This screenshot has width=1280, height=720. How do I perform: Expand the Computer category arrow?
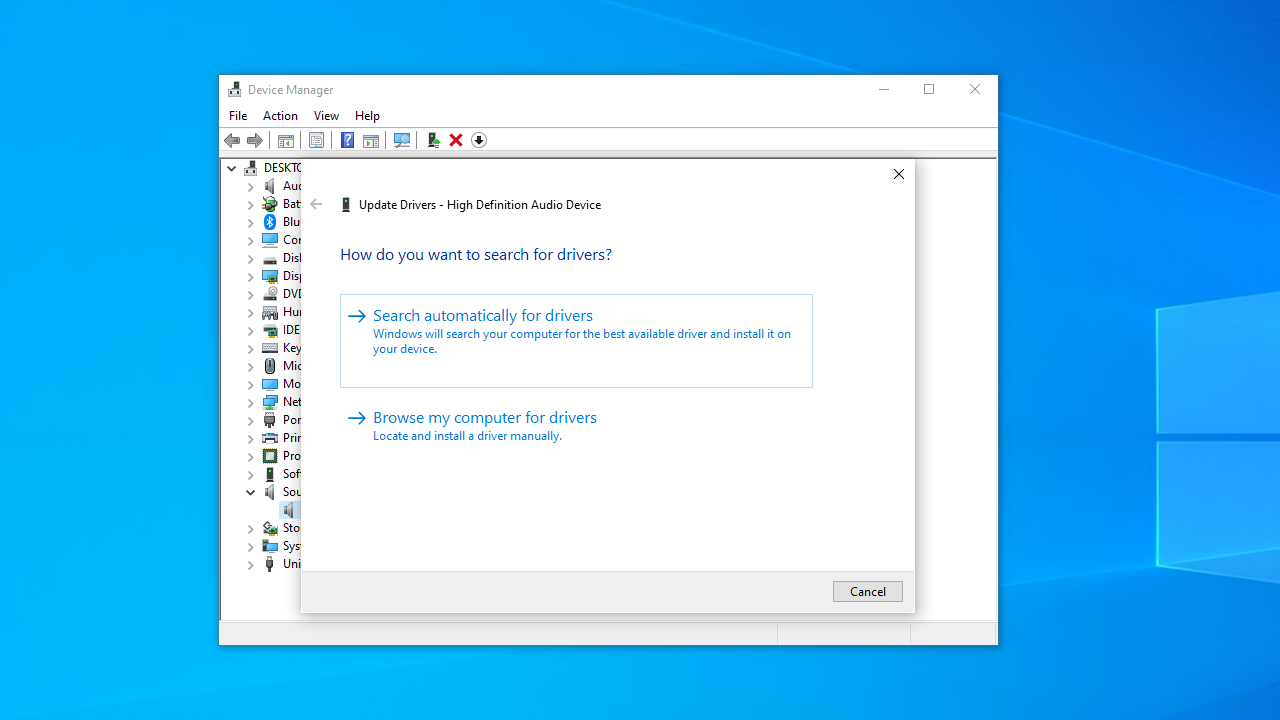click(251, 240)
